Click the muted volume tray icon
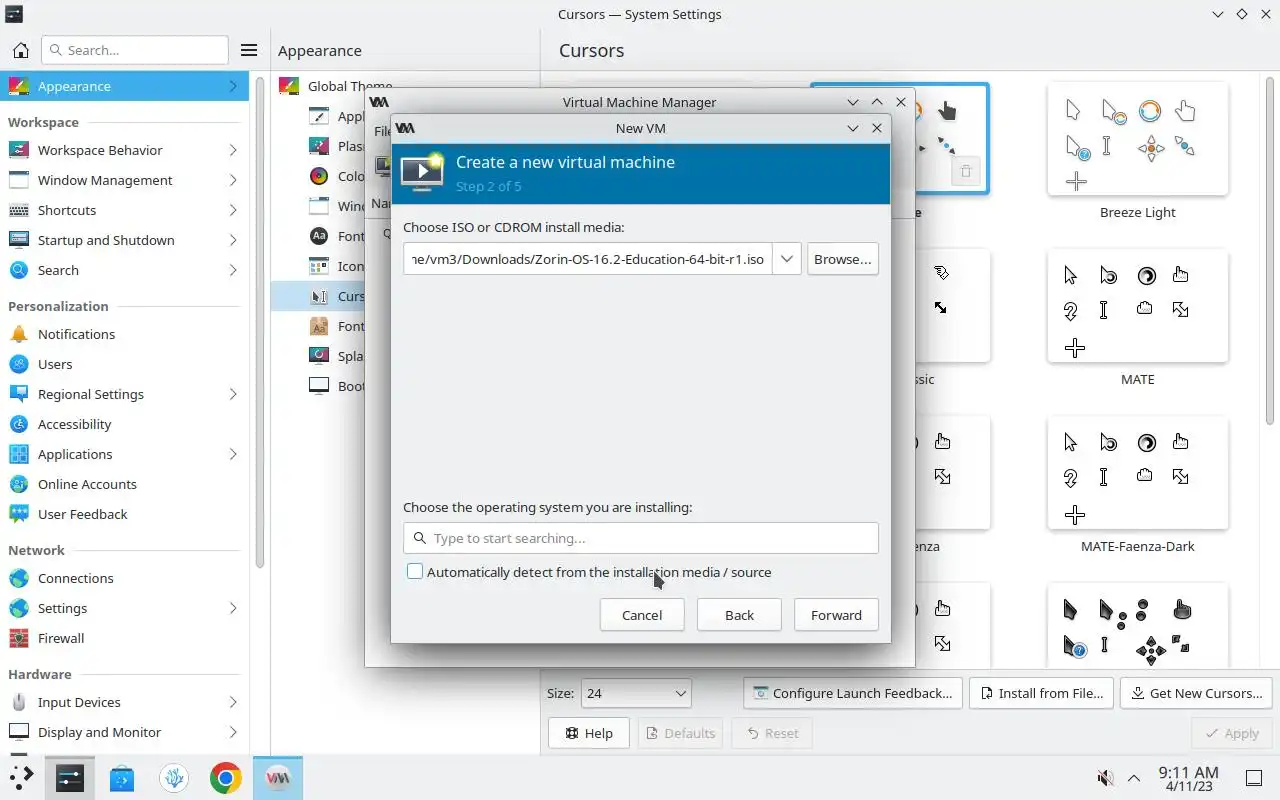 (x=1106, y=777)
